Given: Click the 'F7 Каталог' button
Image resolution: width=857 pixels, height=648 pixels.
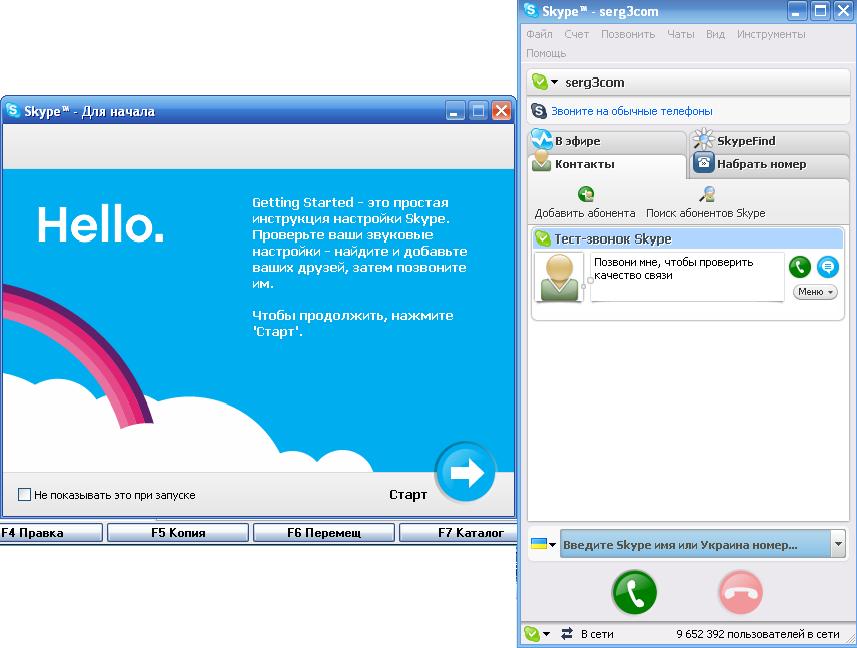Looking at the screenshot, I should tap(458, 533).
